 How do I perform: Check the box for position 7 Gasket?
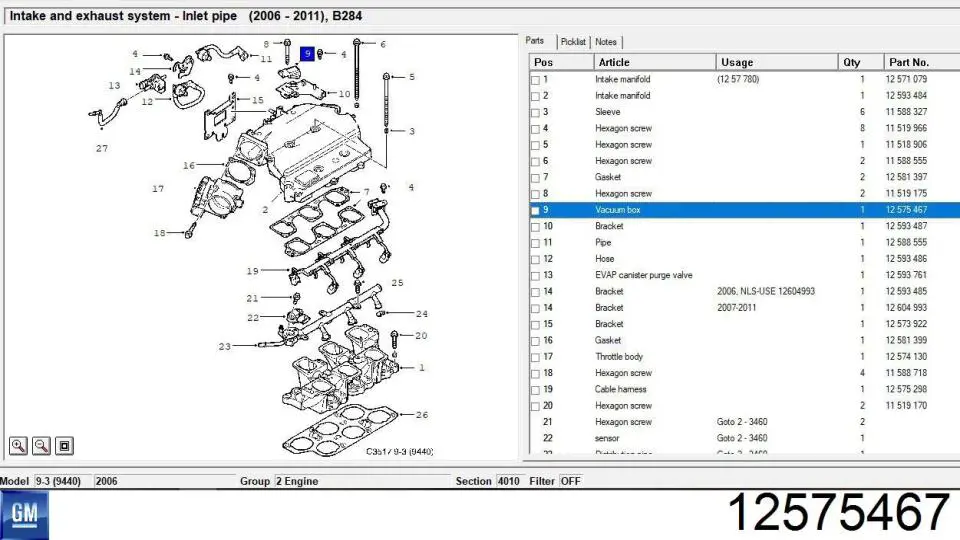click(536, 178)
